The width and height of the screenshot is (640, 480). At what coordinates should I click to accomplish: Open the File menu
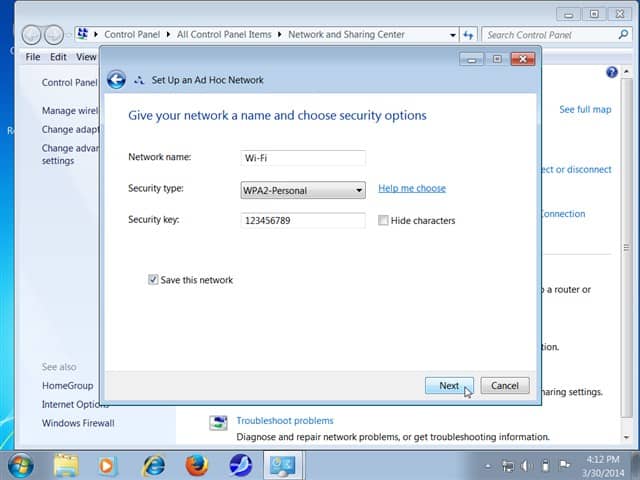click(x=33, y=57)
